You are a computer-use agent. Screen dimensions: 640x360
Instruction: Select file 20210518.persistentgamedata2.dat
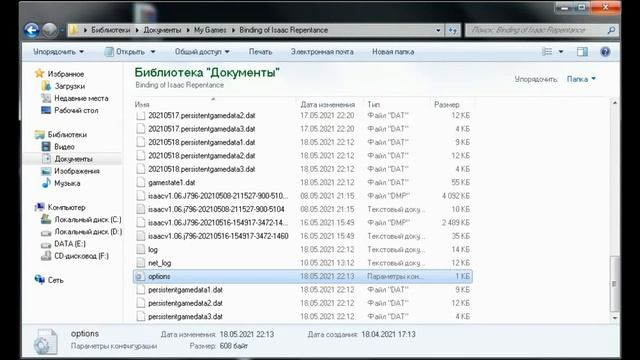point(302,156)
